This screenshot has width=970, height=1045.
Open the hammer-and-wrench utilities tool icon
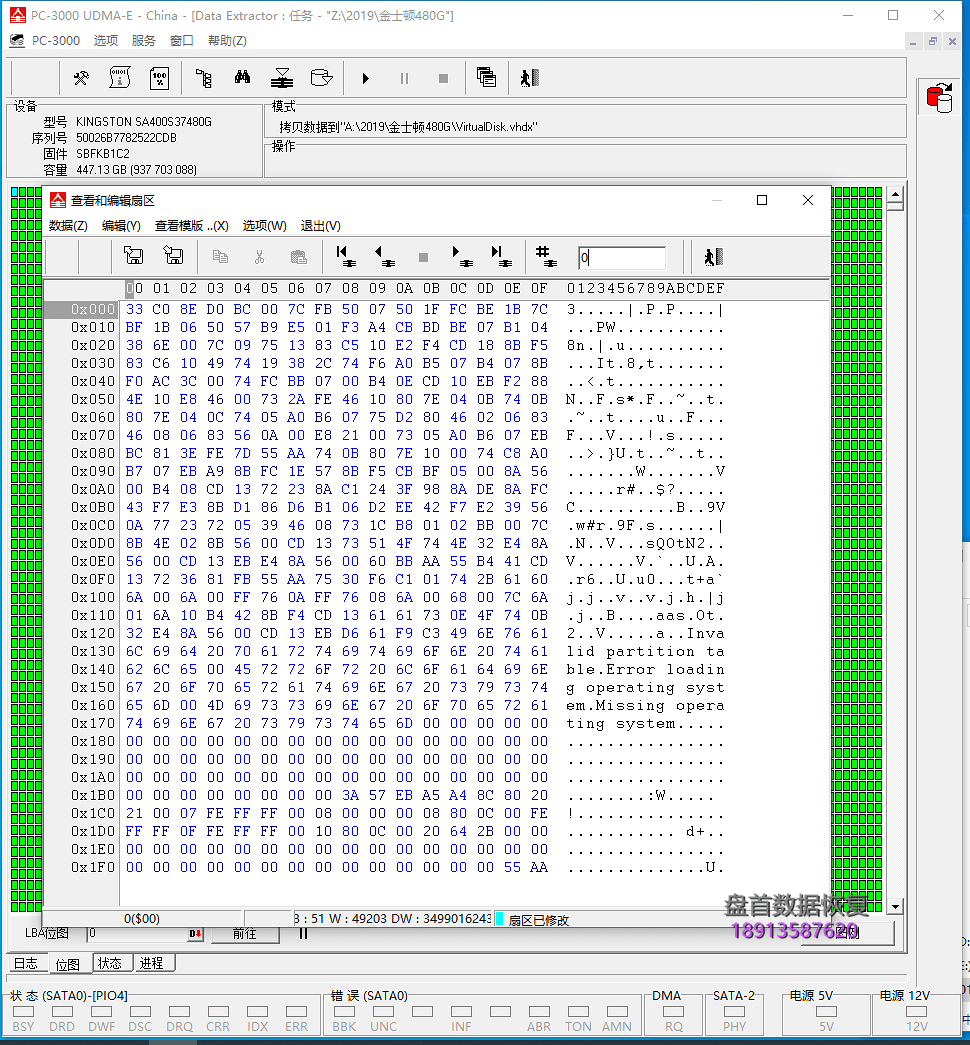[81, 78]
